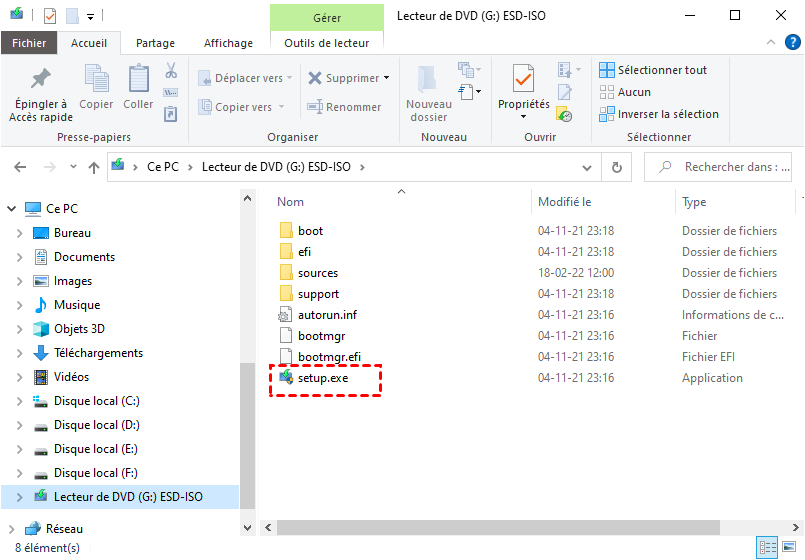Viewport: 805px width, 560px height.
Task: Click the Copier icon in Presse-papiers
Action: coord(96,79)
